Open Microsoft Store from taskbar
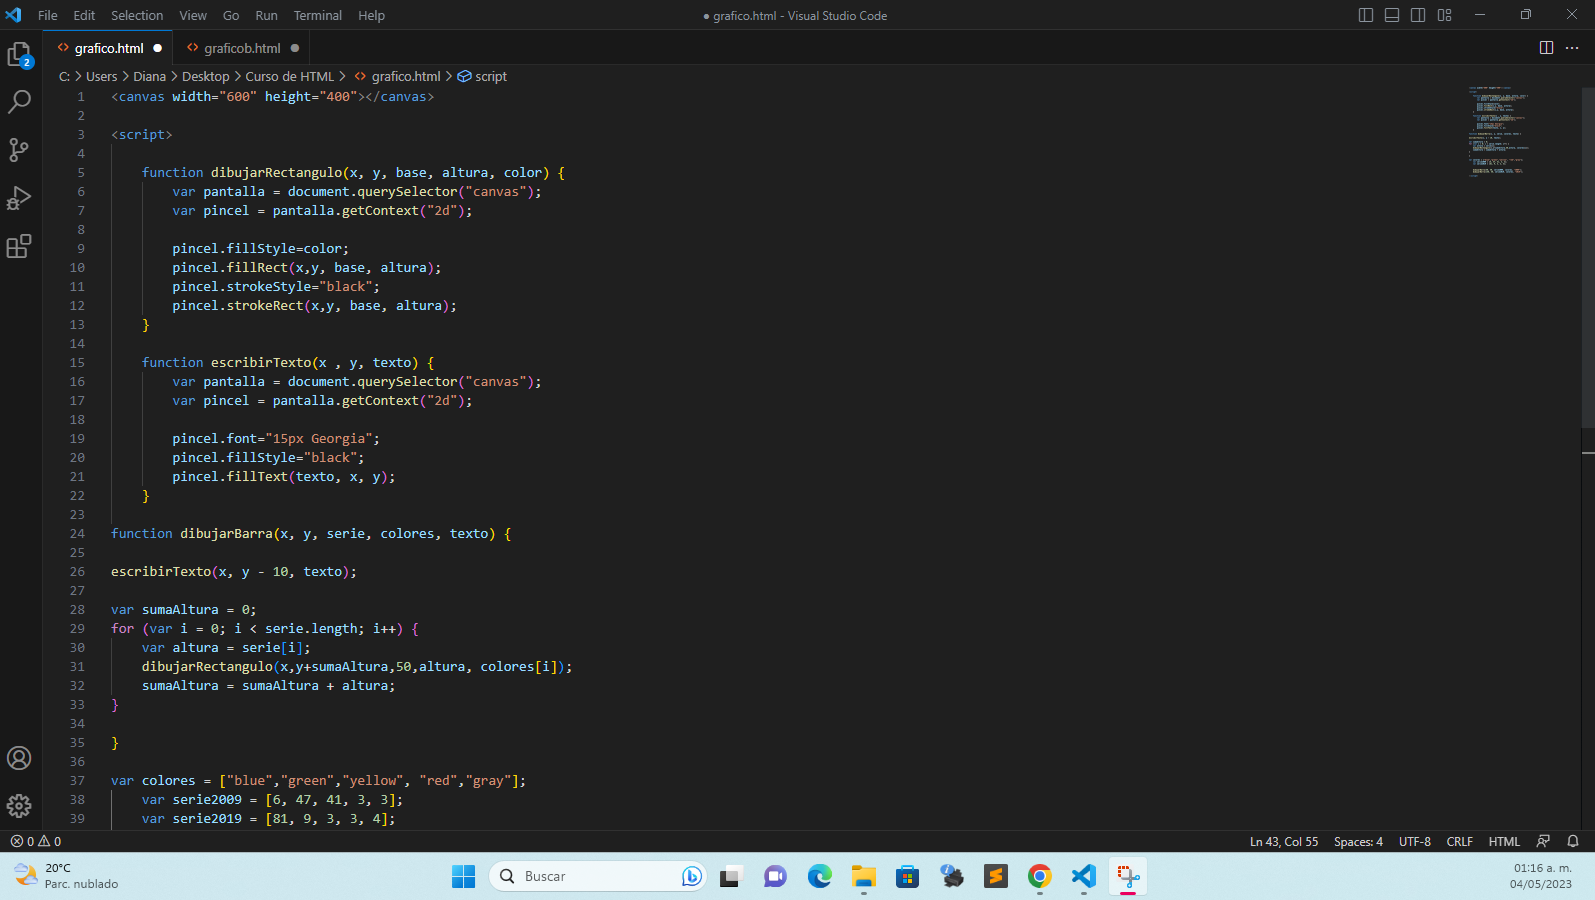This screenshot has width=1595, height=900. [908, 876]
